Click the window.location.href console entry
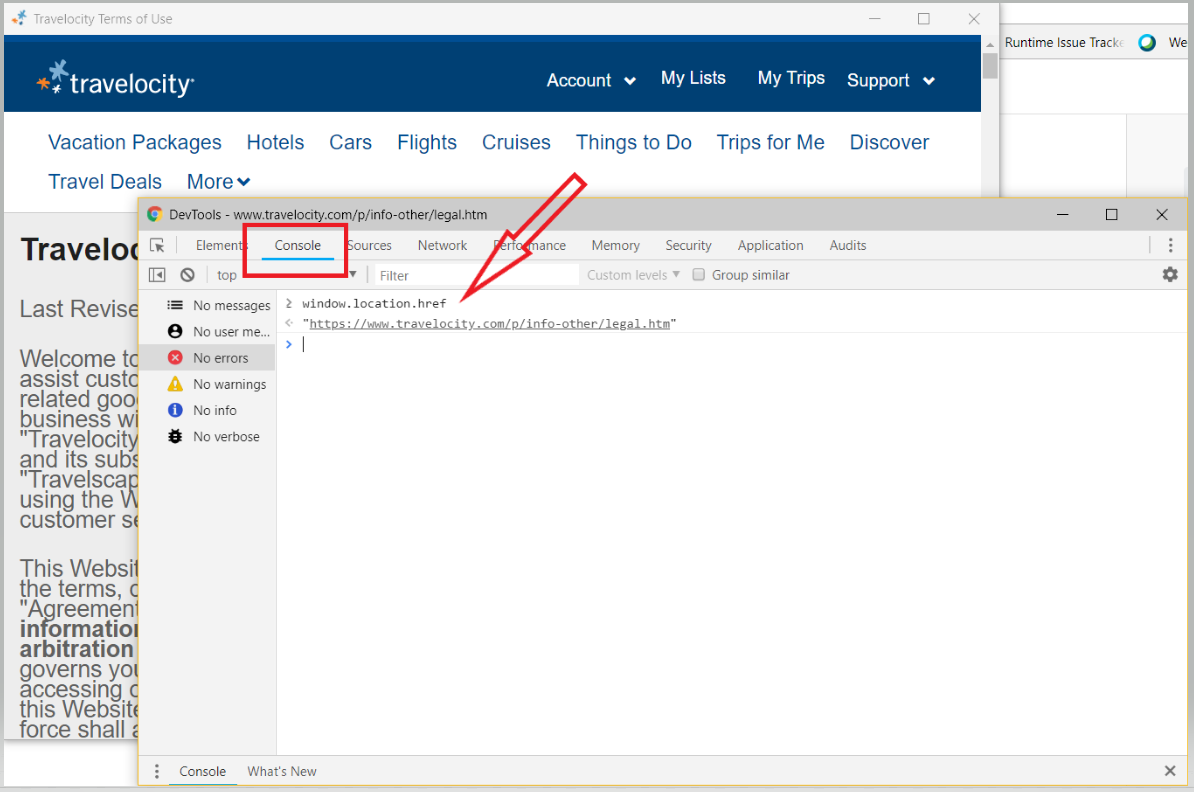Image resolution: width=1194 pixels, height=792 pixels. 374,304
